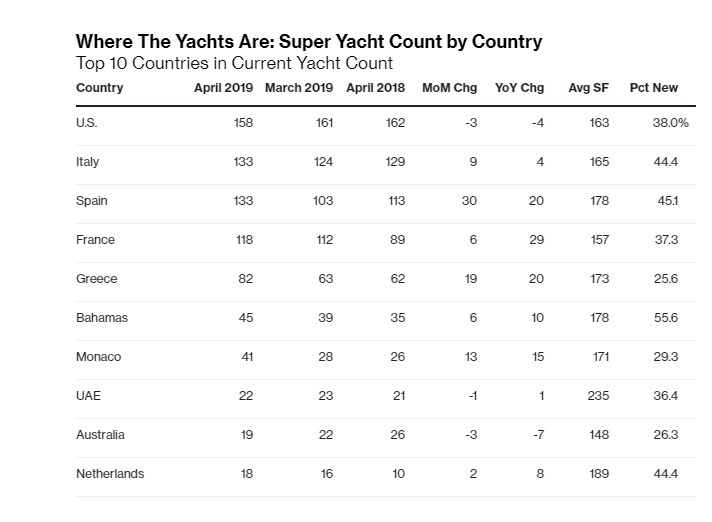Screen dimensions: 712x522
Task: Click the chart title about Super Yacht Count
Action: tap(309, 42)
